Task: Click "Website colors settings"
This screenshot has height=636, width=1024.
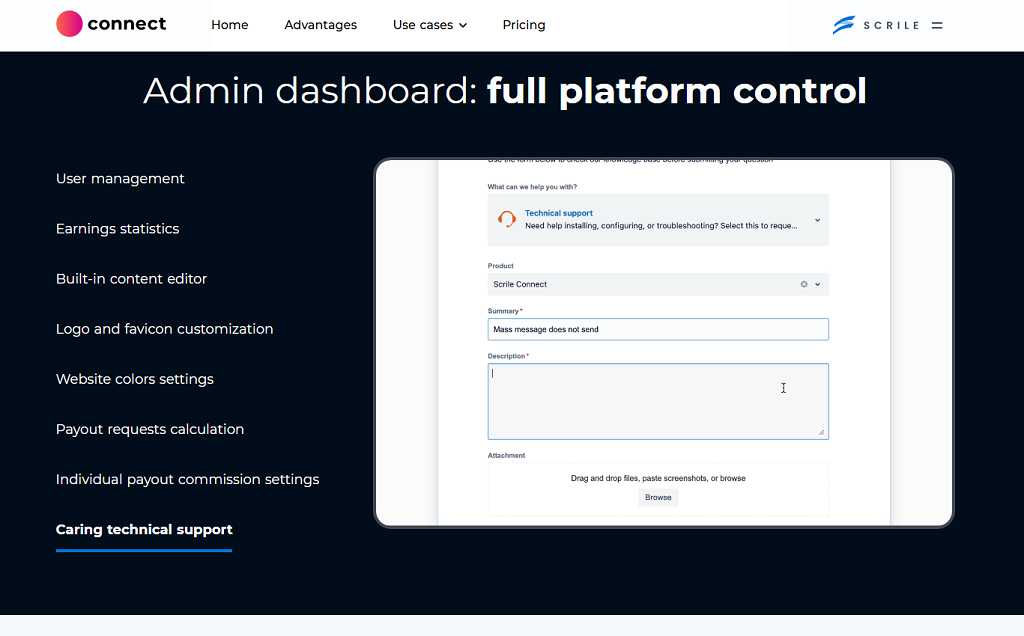Action: click(x=134, y=378)
